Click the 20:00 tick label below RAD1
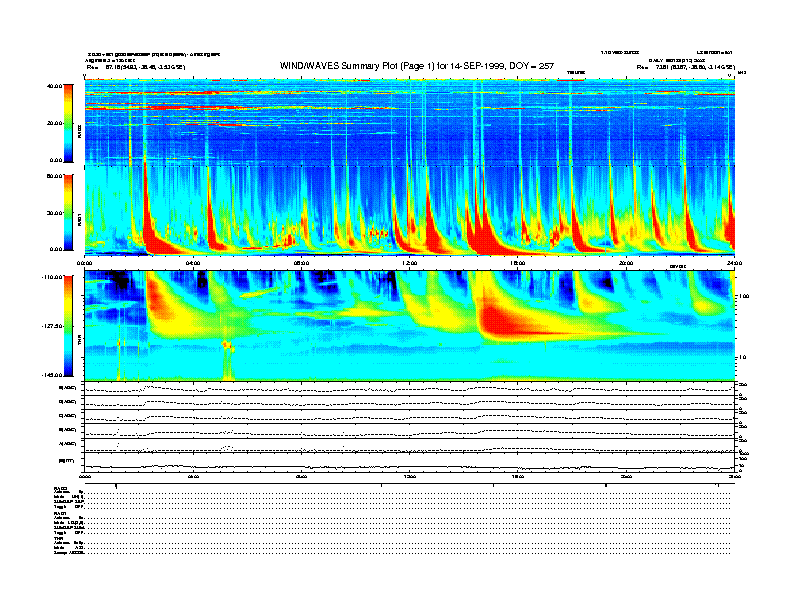 [x=626, y=263]
